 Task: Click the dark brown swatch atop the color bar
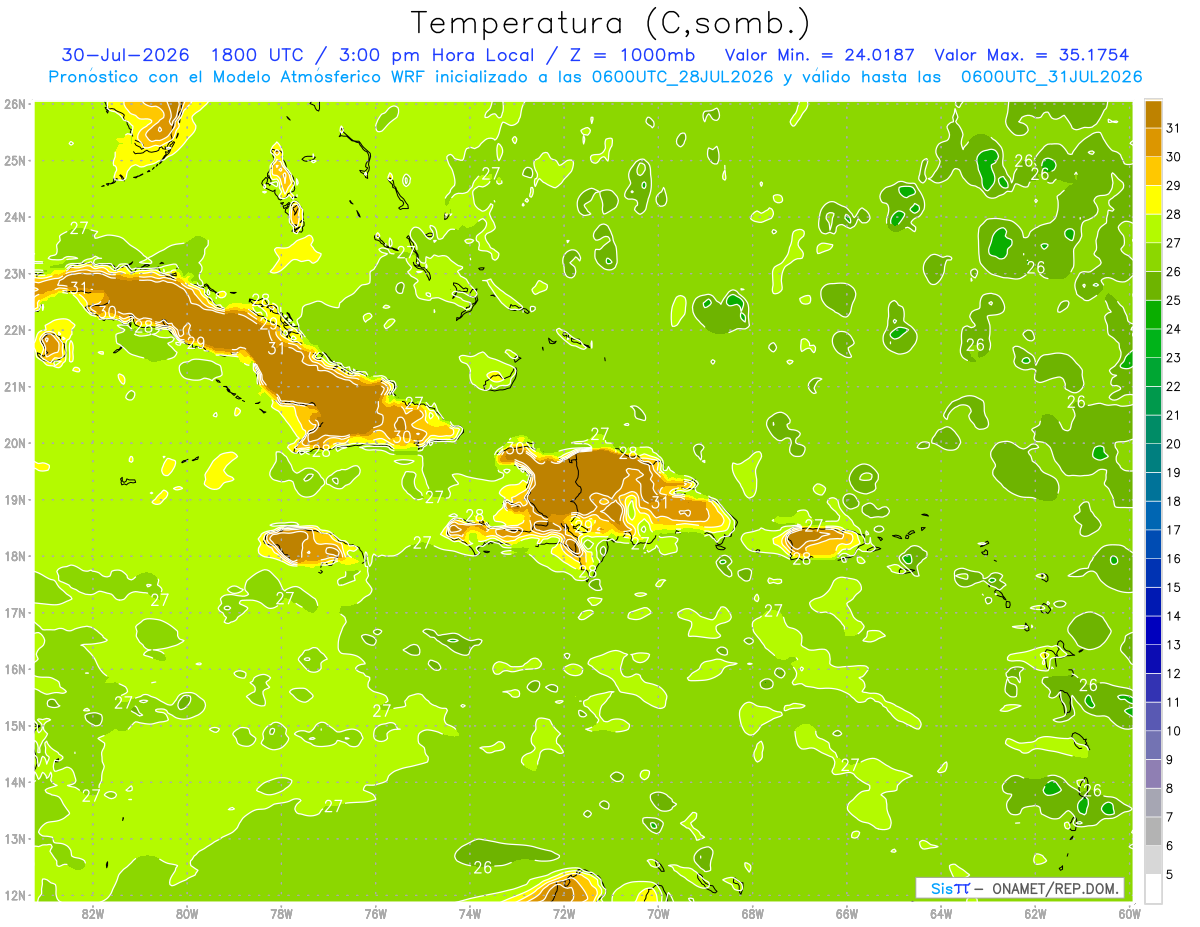pos(1153,114)
